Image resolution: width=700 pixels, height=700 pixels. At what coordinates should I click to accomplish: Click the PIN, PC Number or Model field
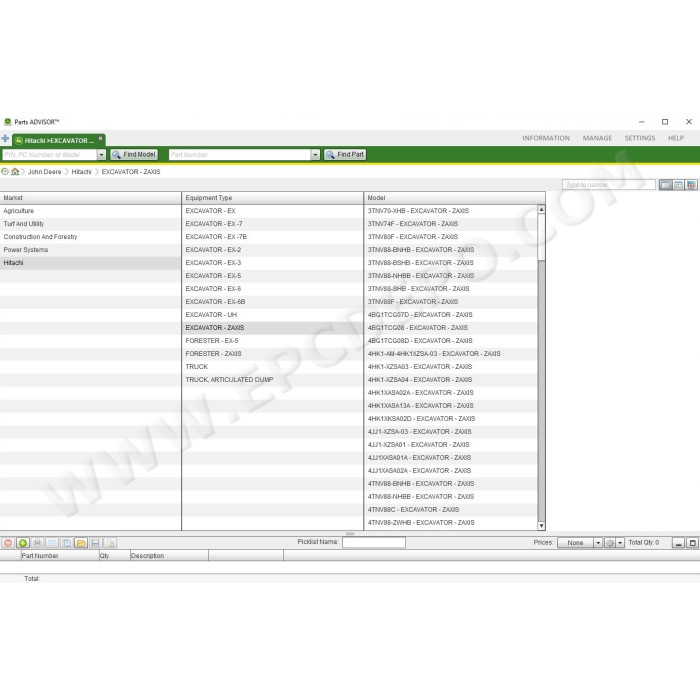tap(50, 154)
